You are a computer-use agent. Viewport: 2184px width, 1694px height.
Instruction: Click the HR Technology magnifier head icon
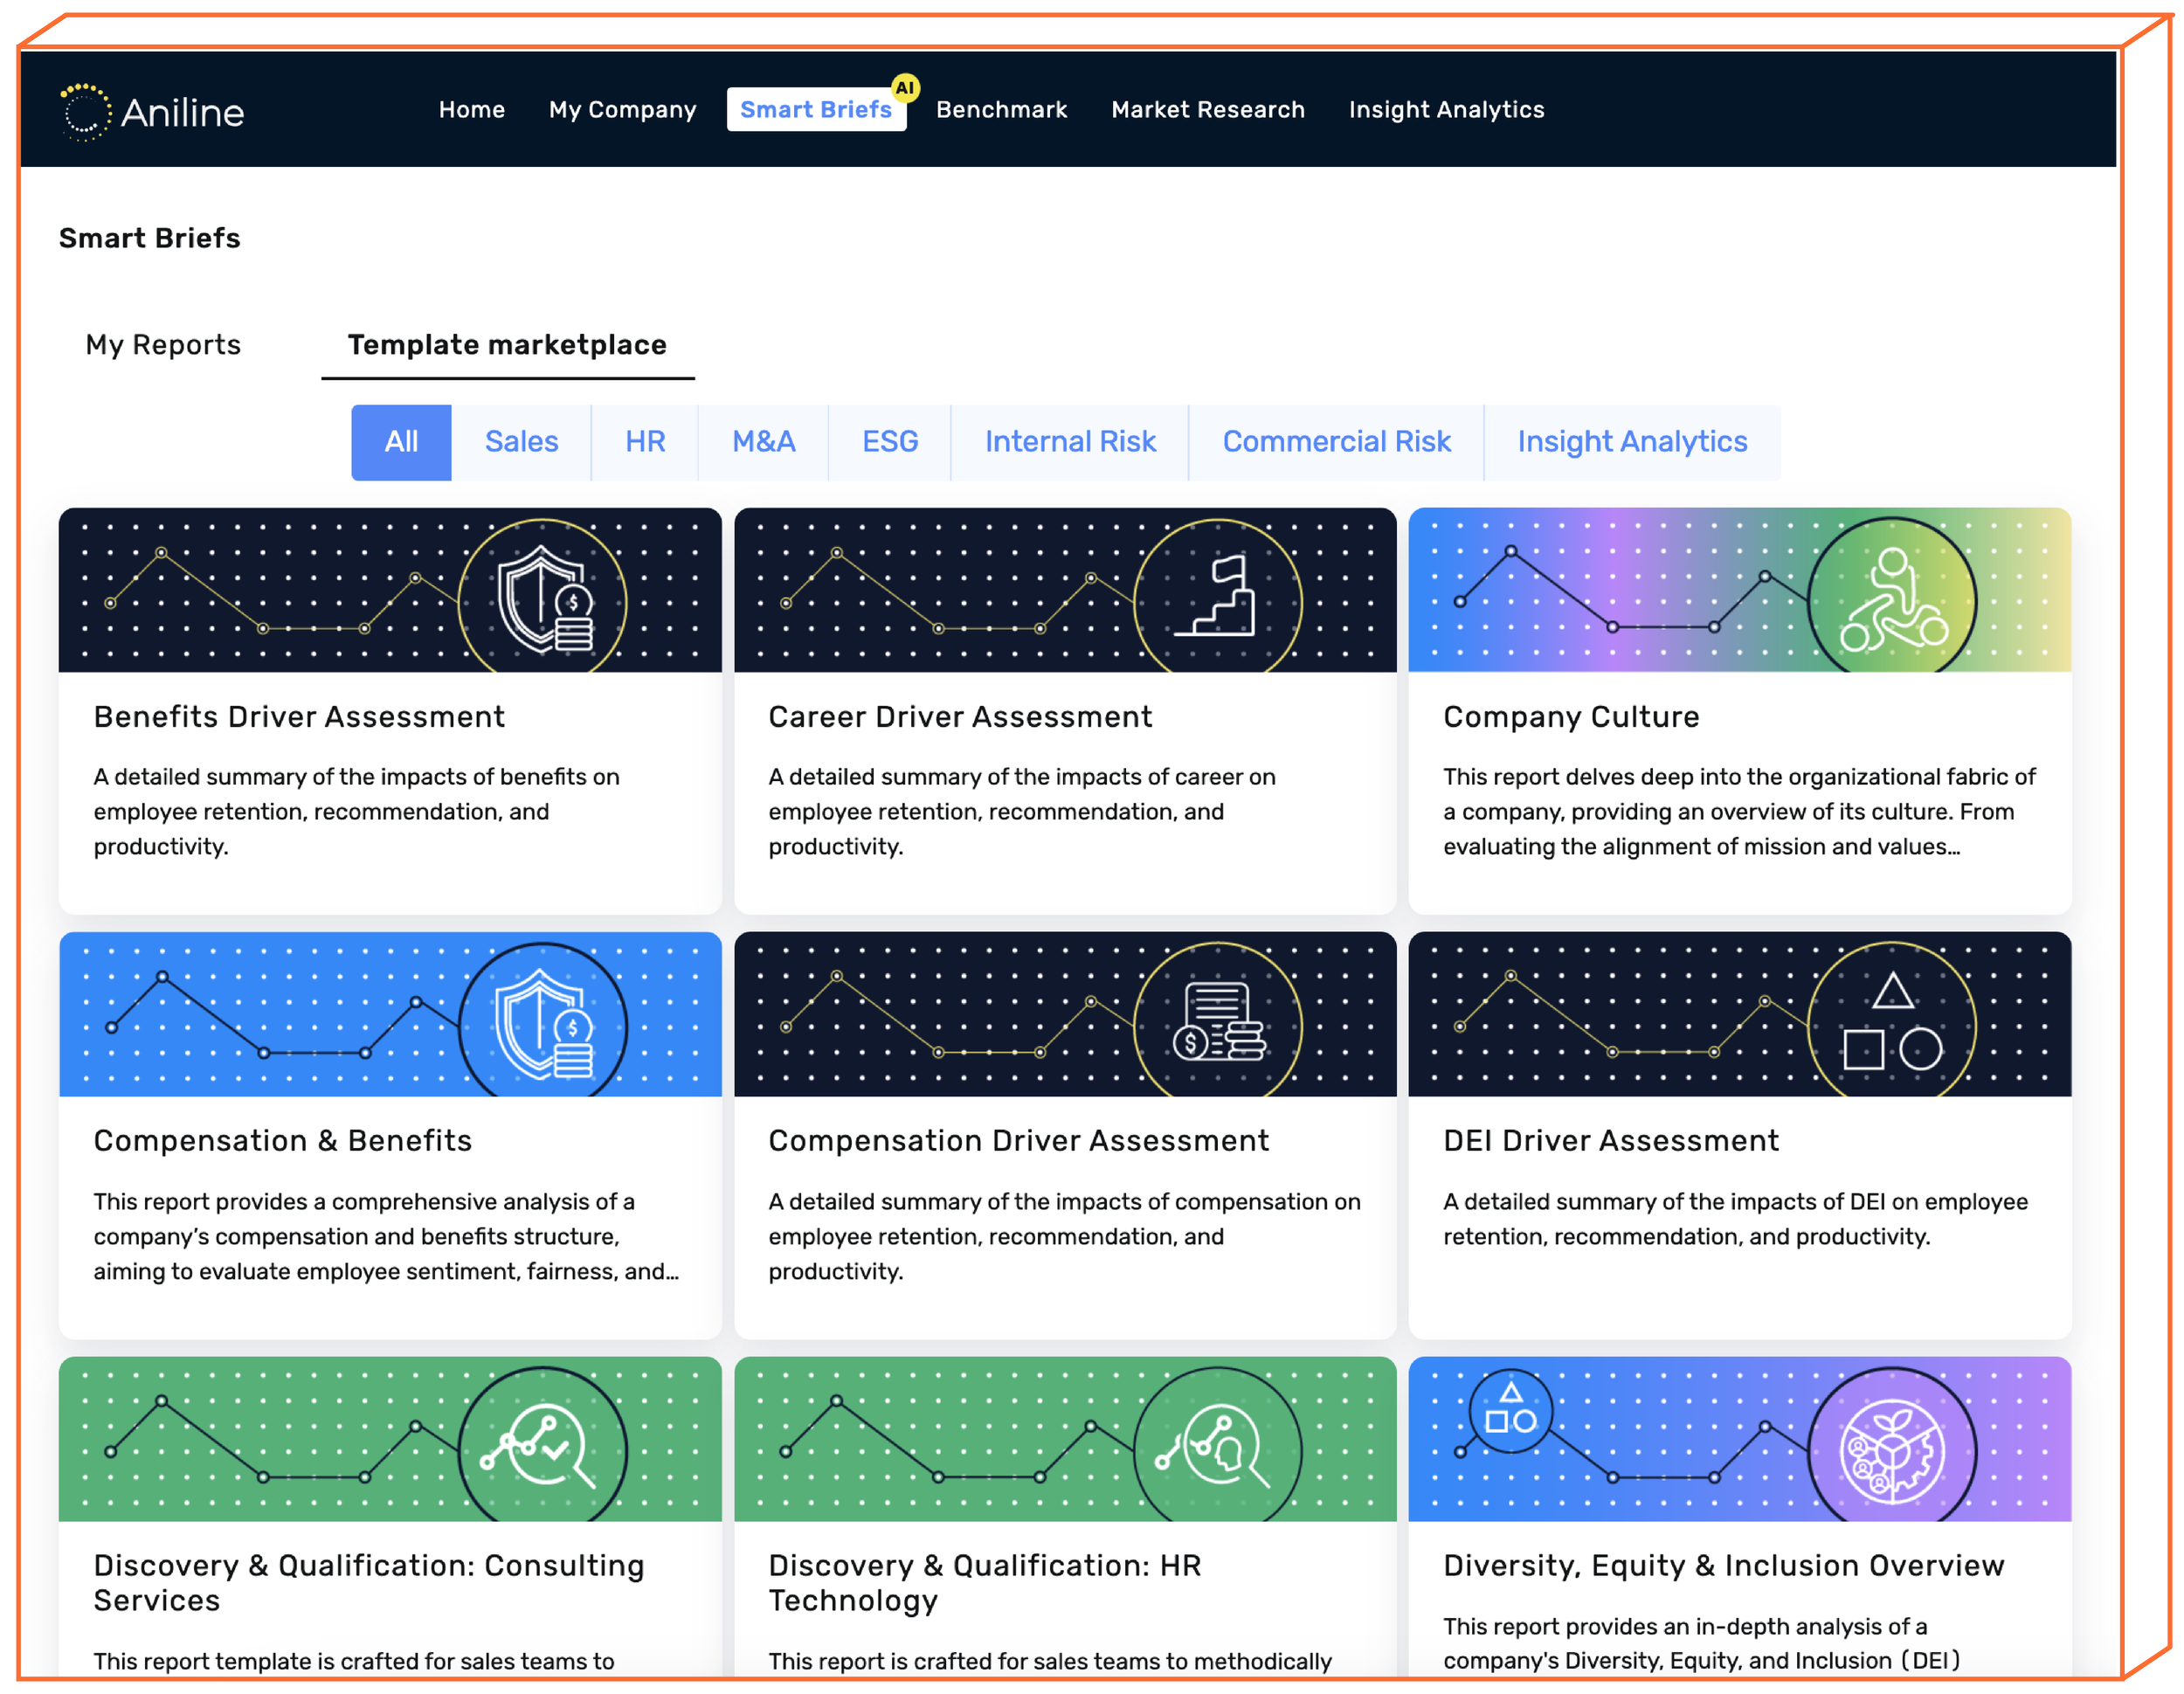pyautogui.click(x=1217, y=1448)
